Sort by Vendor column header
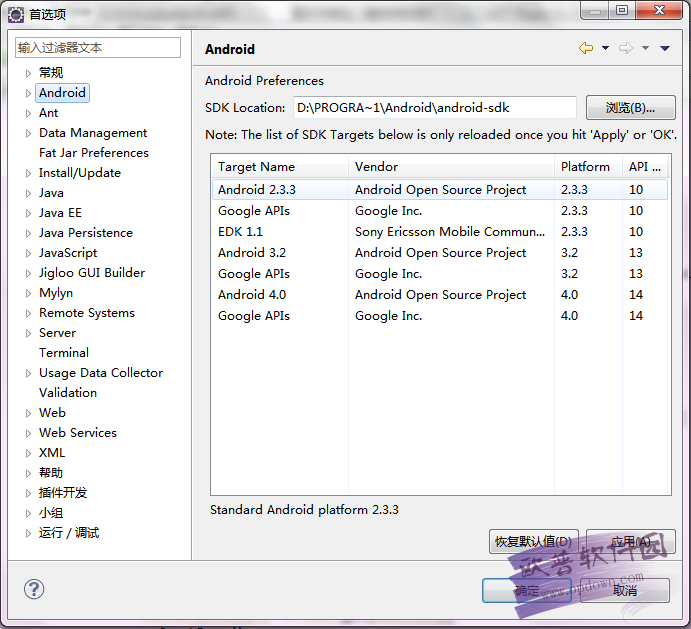This screenshot has height=629, width=691. click(x=451, y=167)
